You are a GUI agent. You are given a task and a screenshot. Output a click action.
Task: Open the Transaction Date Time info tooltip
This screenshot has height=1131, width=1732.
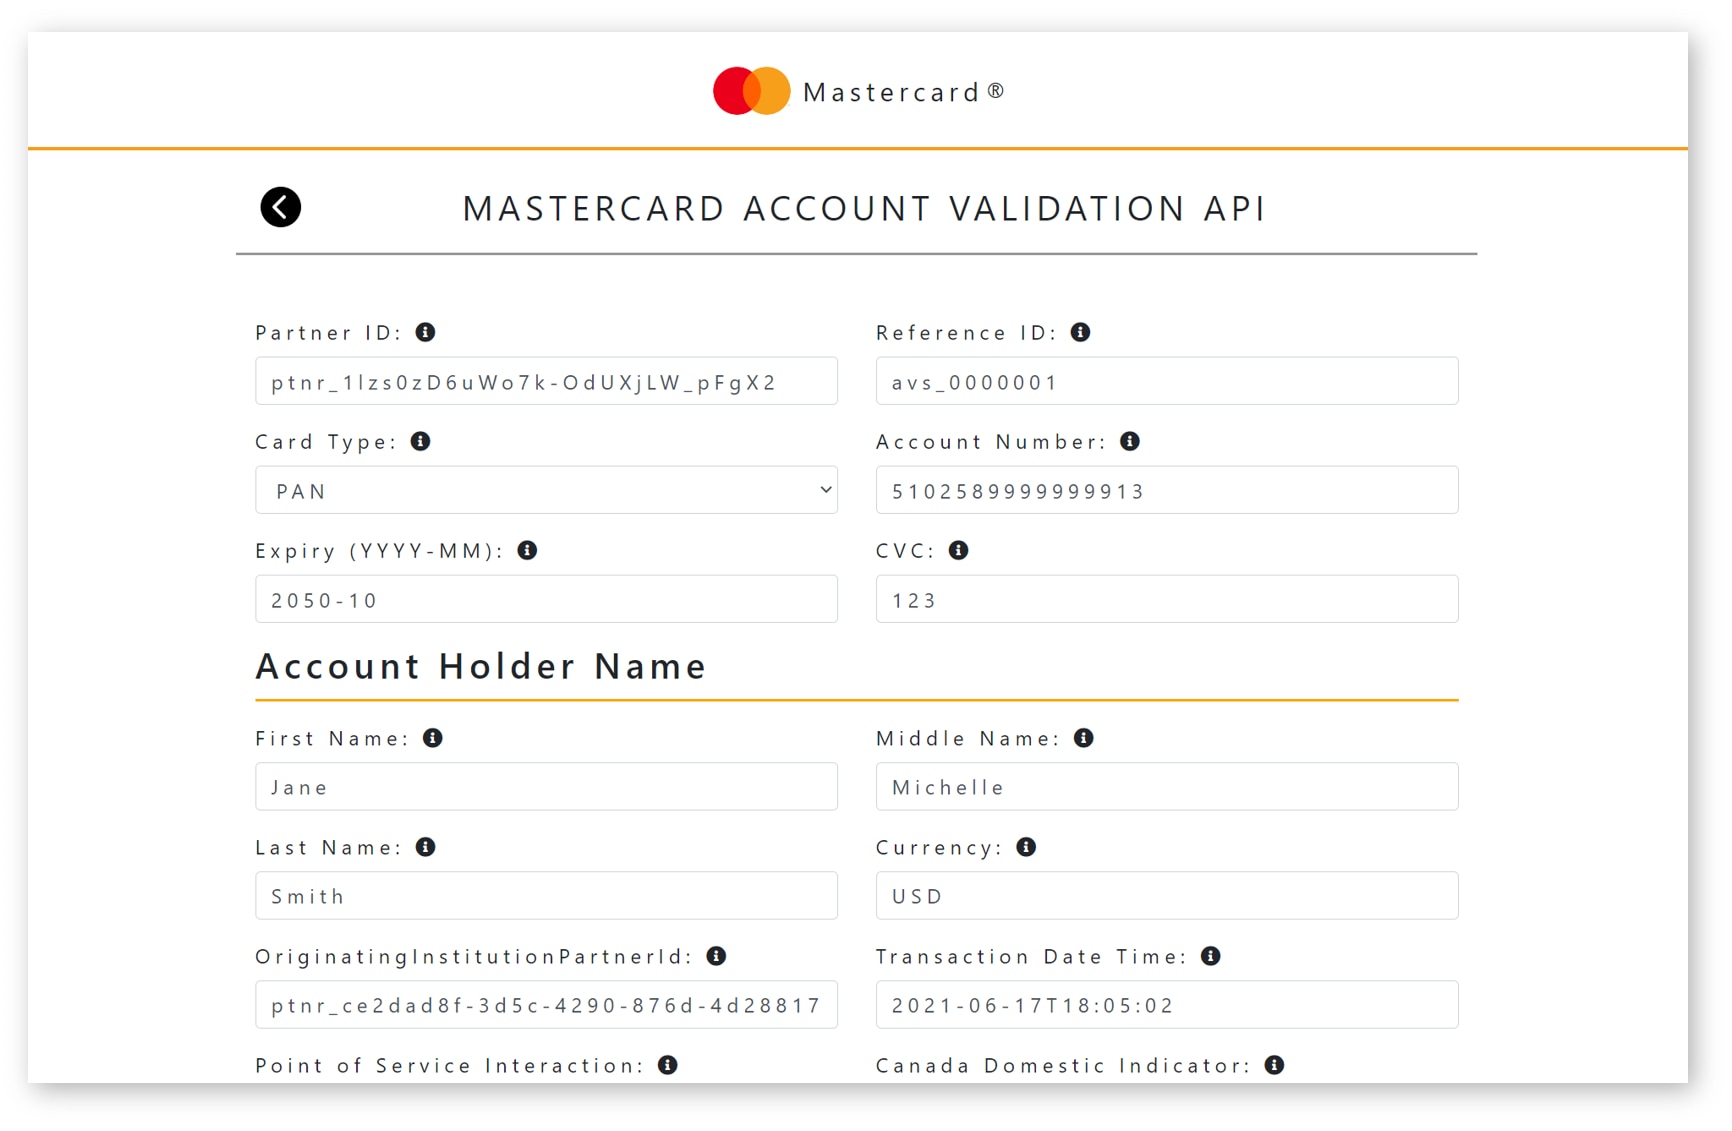pos(1209,956)
